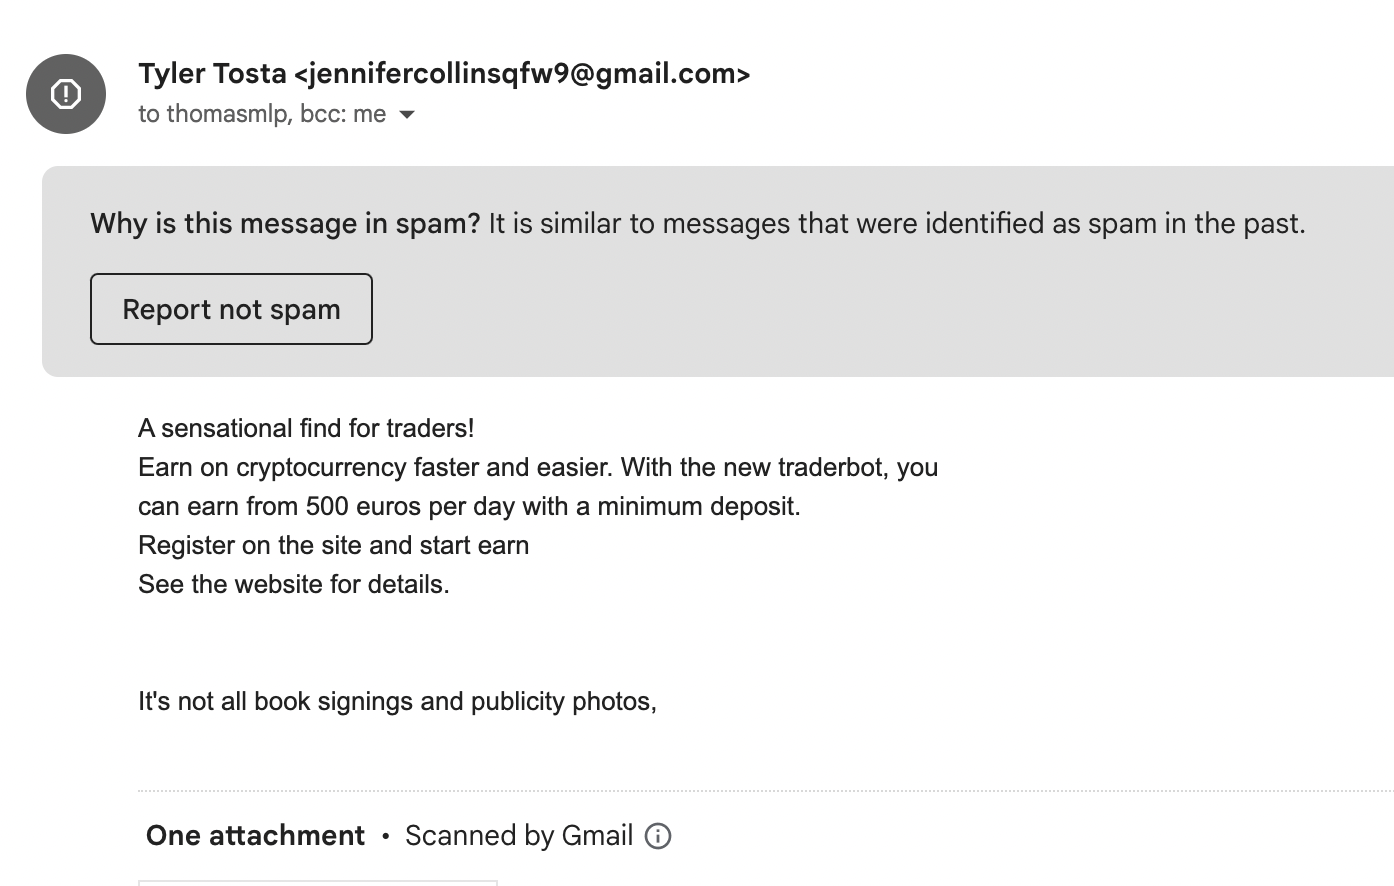
Task: Click the (i) icon beside the attachment label
Action: coord(658,835)
